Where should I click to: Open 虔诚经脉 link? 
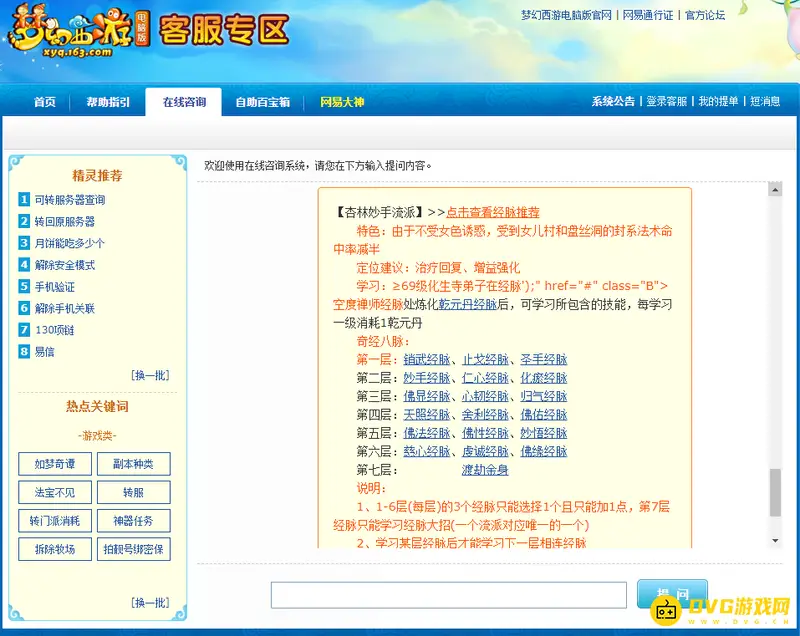click(485, 451)
